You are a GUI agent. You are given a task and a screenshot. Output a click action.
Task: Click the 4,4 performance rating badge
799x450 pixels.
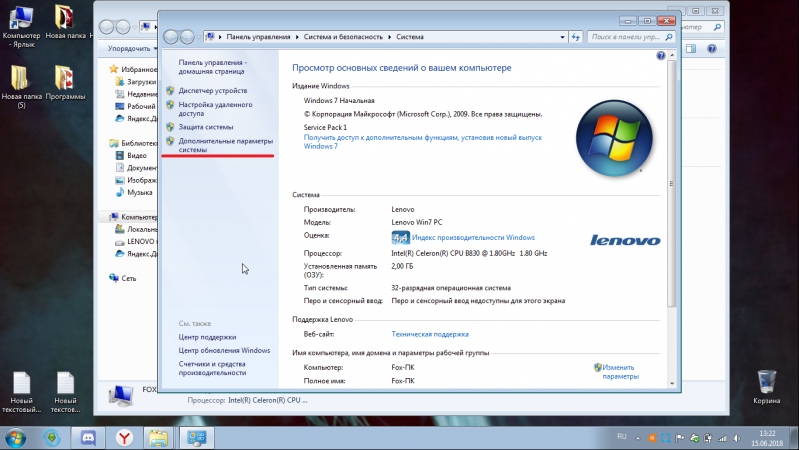point(400,237)
